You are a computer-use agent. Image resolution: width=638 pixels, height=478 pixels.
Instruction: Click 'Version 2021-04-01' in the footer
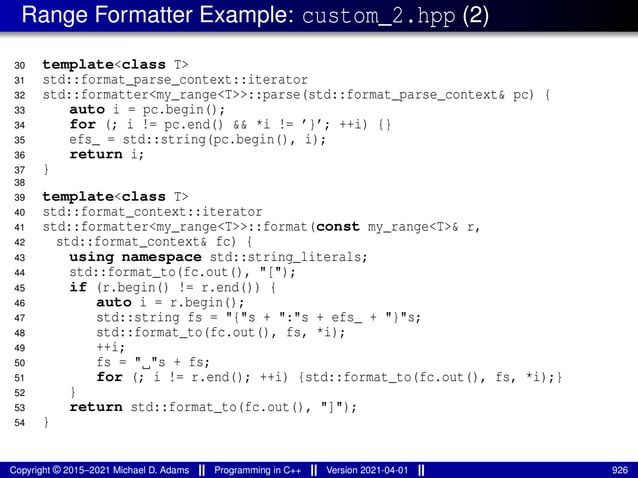pyautogui.click(x=367, y=470)
